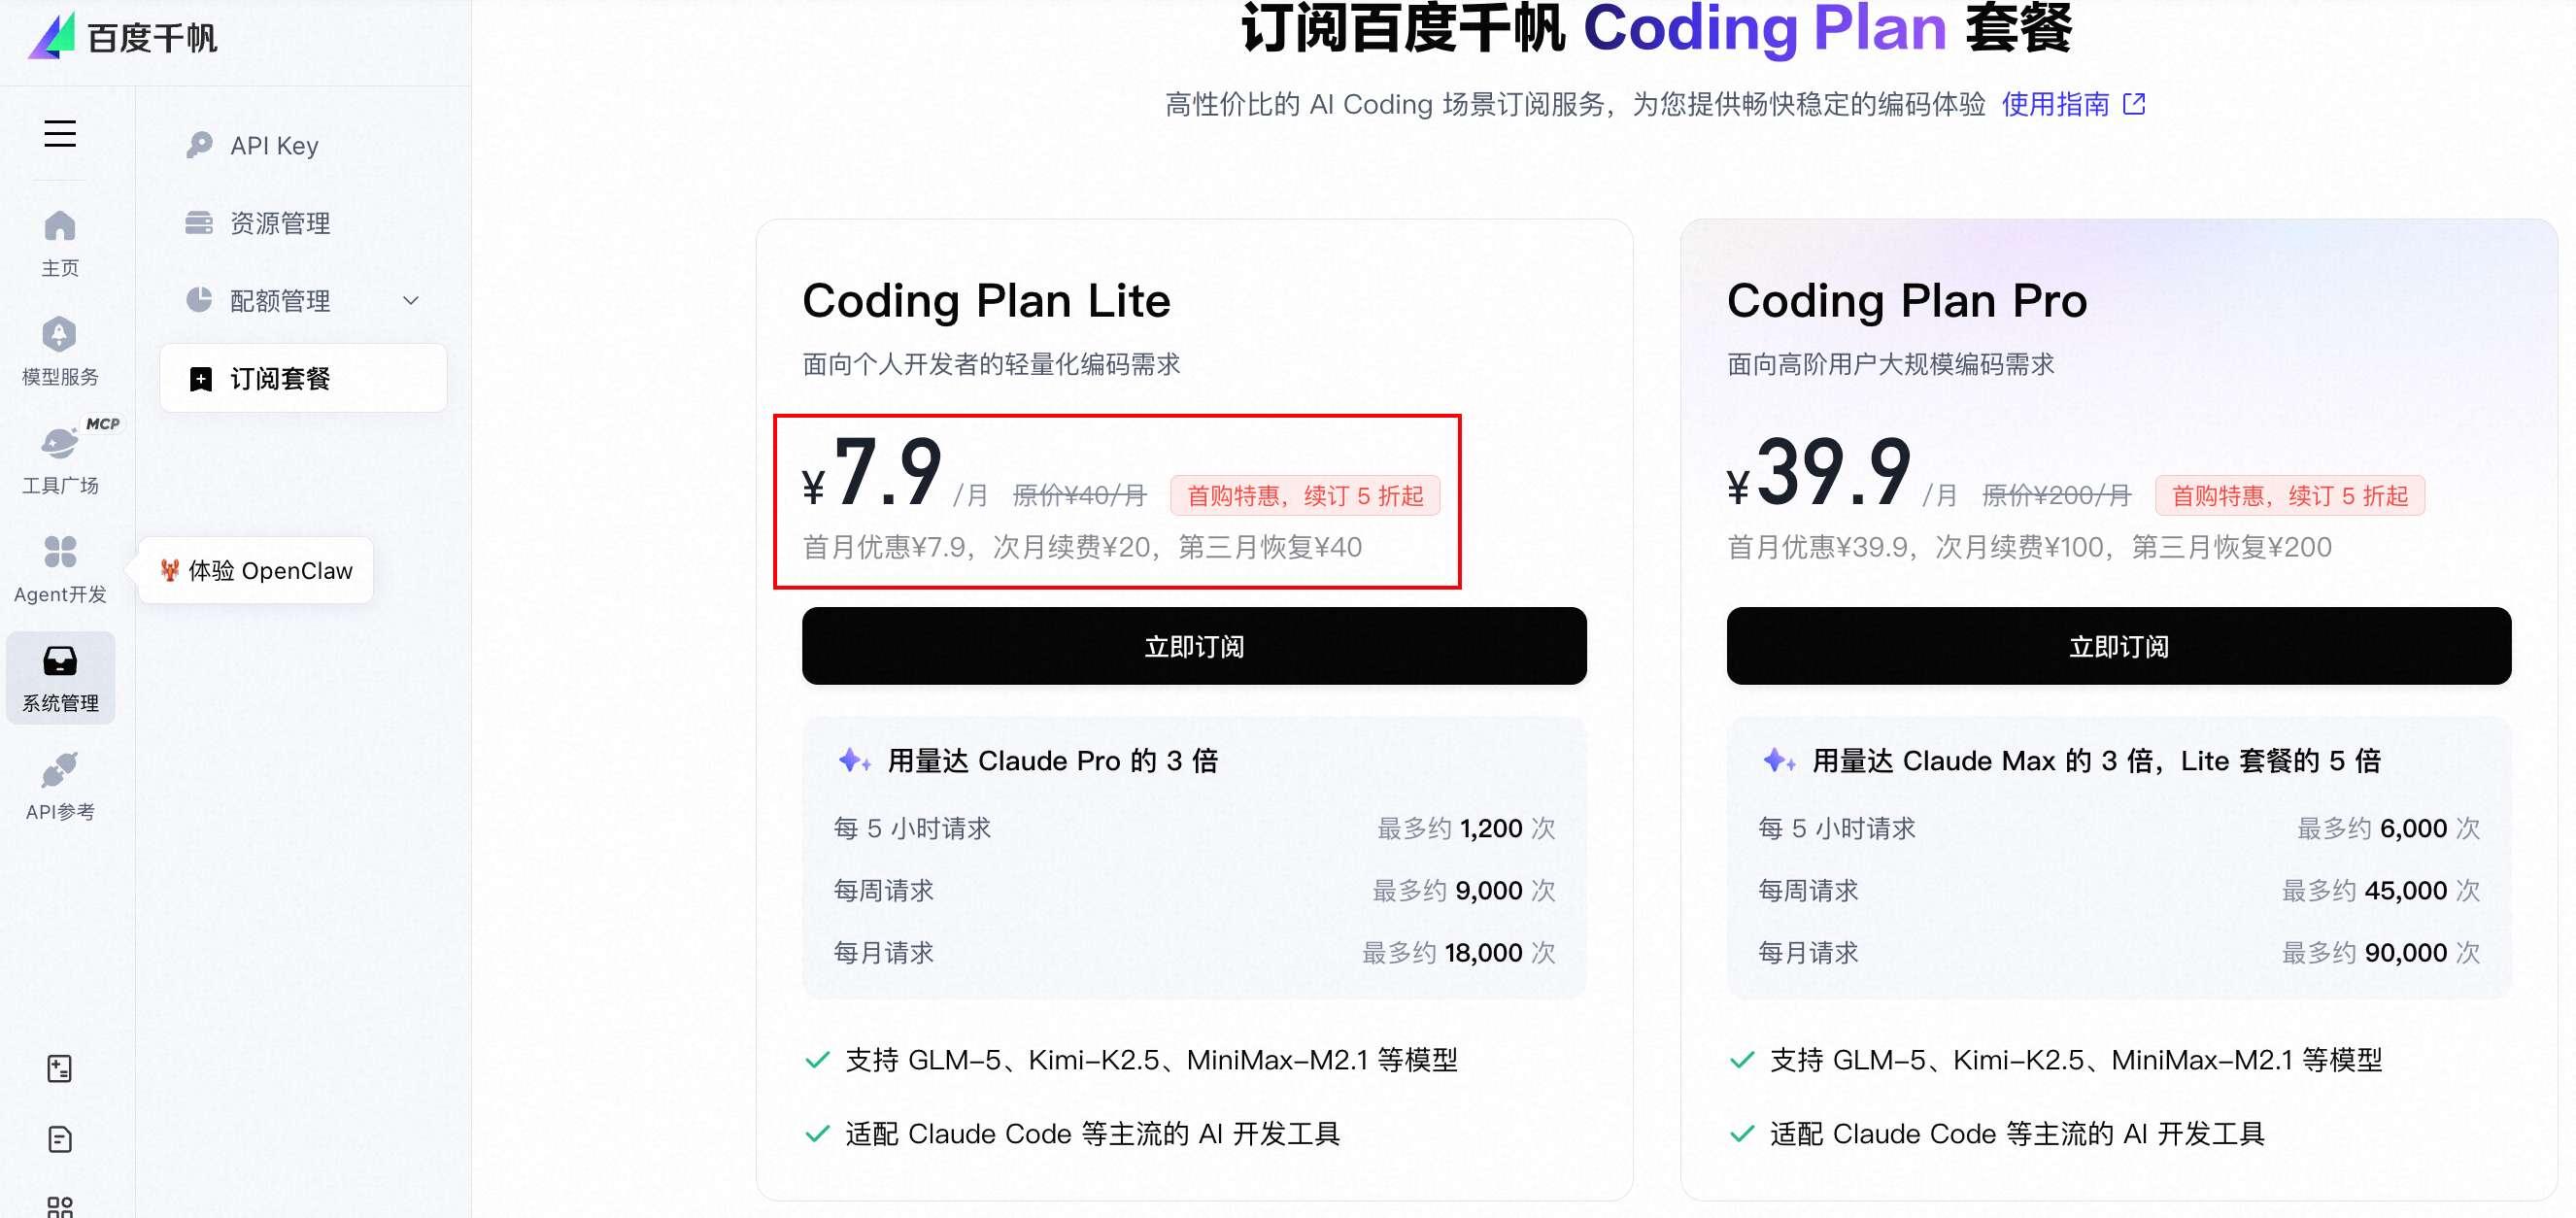Open 模型服务 in the sidebar
2576x1218 pixels.
pos(60,350)
